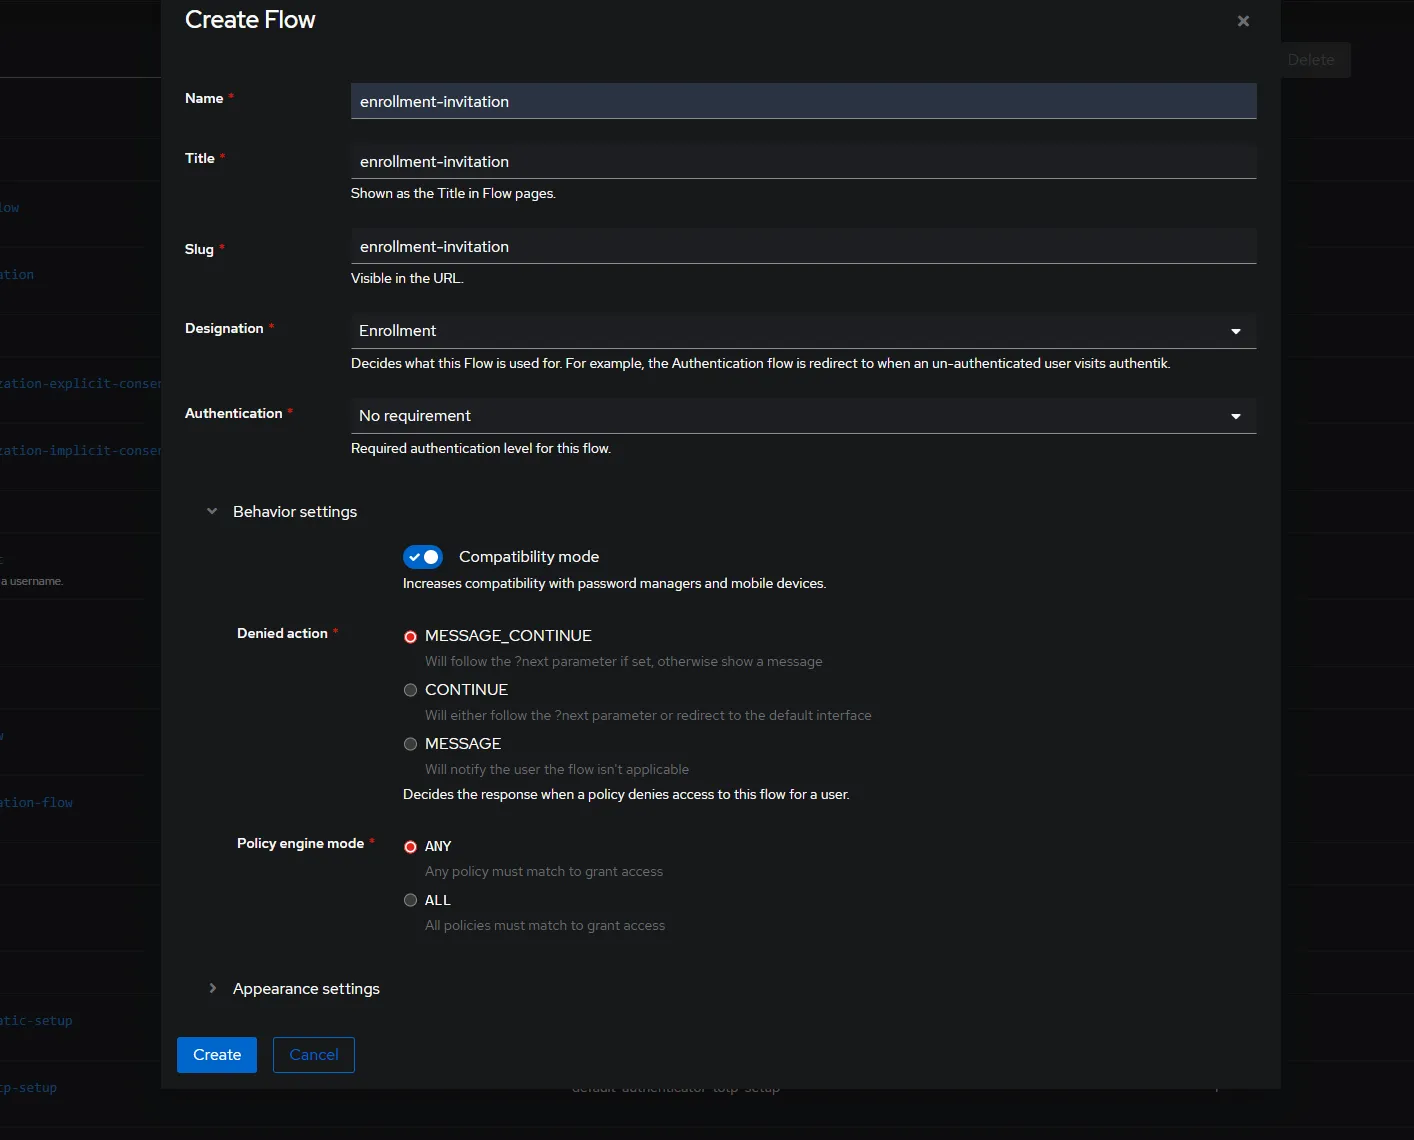Click the Delete button behind the modal
This screenshot has width=1414, height=1140.
click(1311, 60)
